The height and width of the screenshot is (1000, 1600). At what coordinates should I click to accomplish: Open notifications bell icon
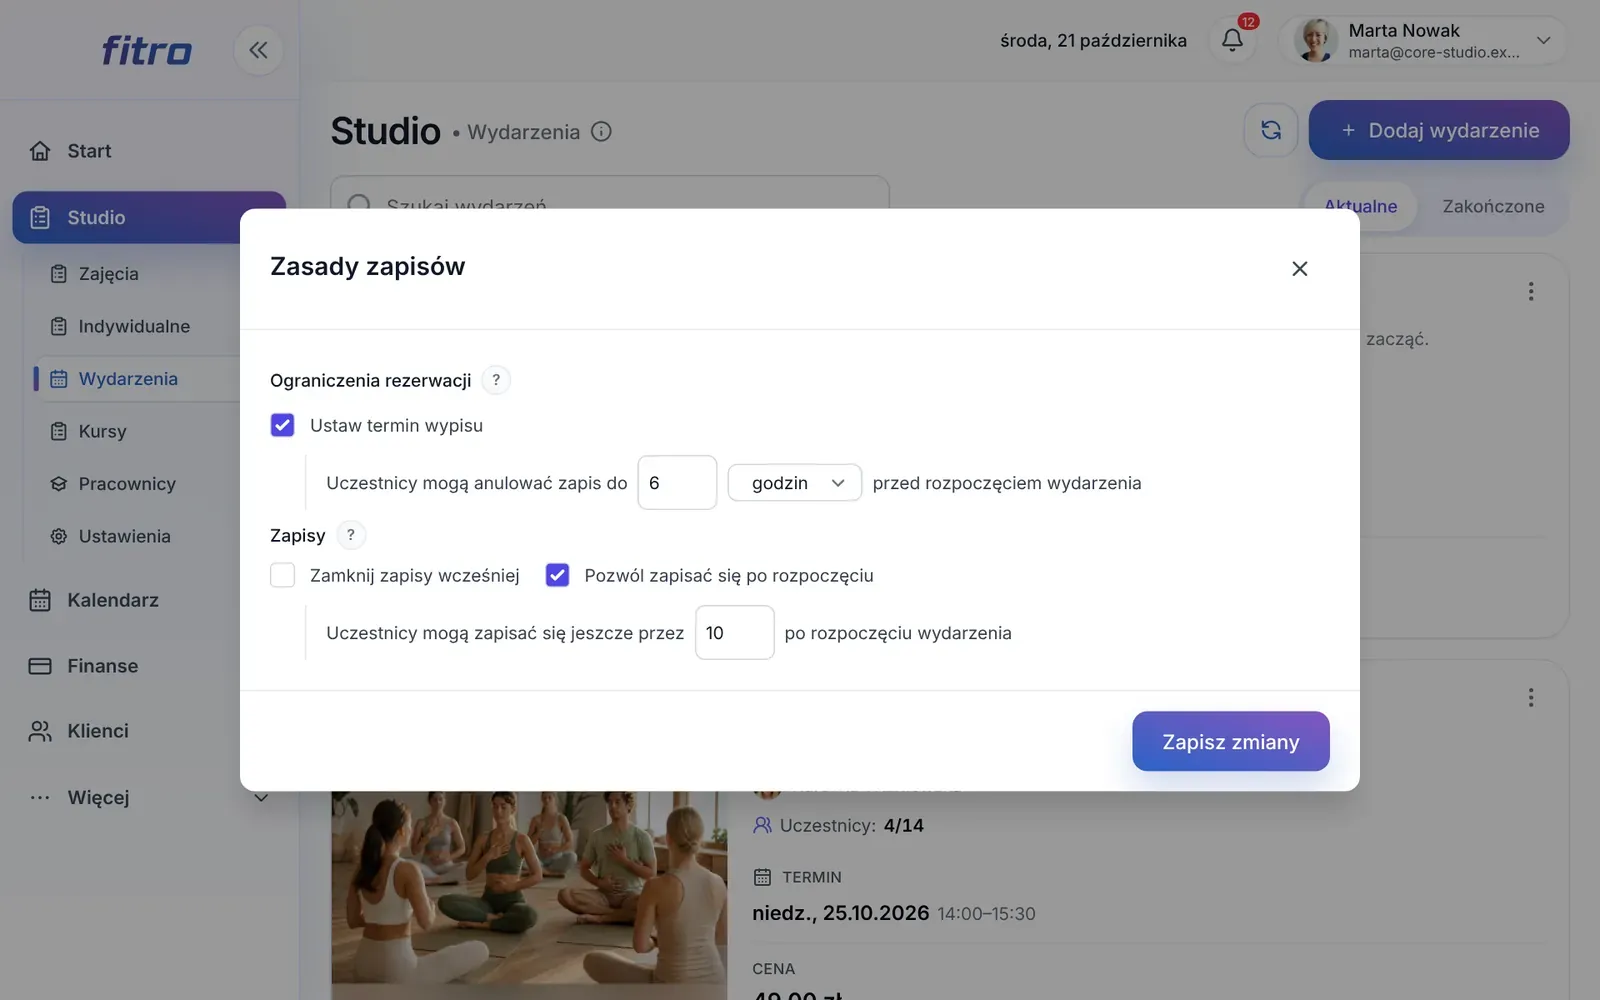1232,40
